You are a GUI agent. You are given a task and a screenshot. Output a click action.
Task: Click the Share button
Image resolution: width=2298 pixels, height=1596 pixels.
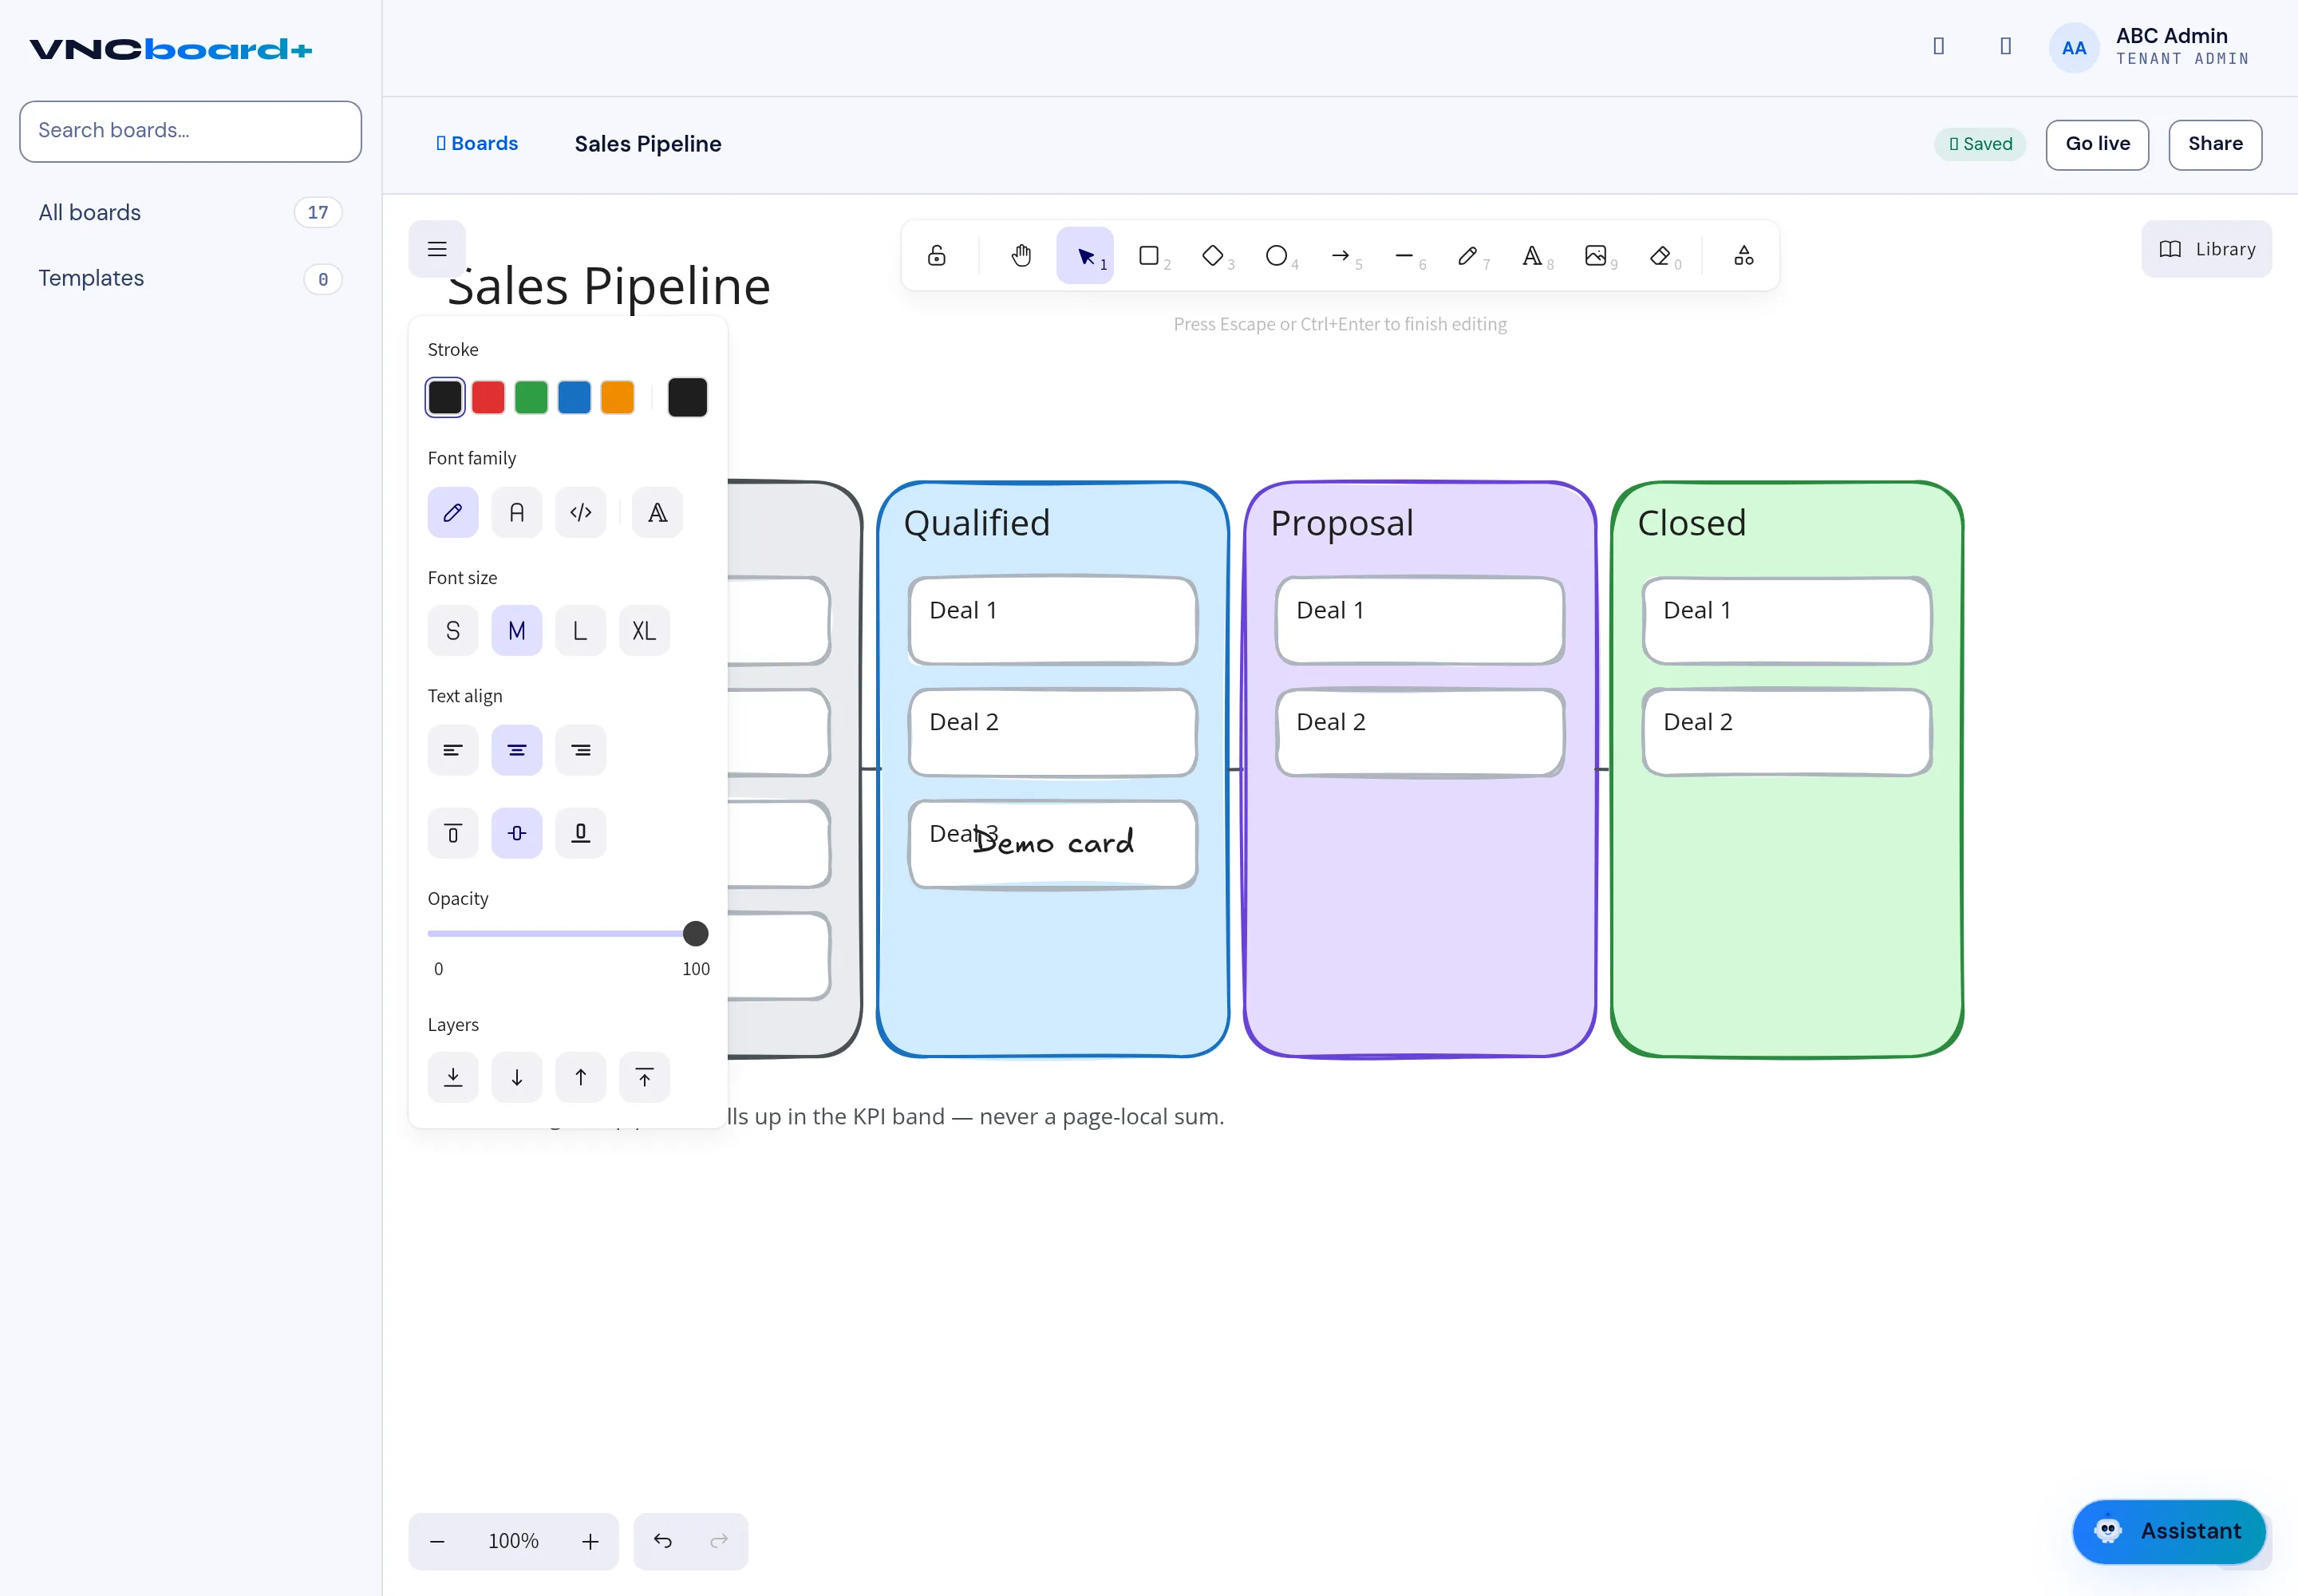[2216, 144]
